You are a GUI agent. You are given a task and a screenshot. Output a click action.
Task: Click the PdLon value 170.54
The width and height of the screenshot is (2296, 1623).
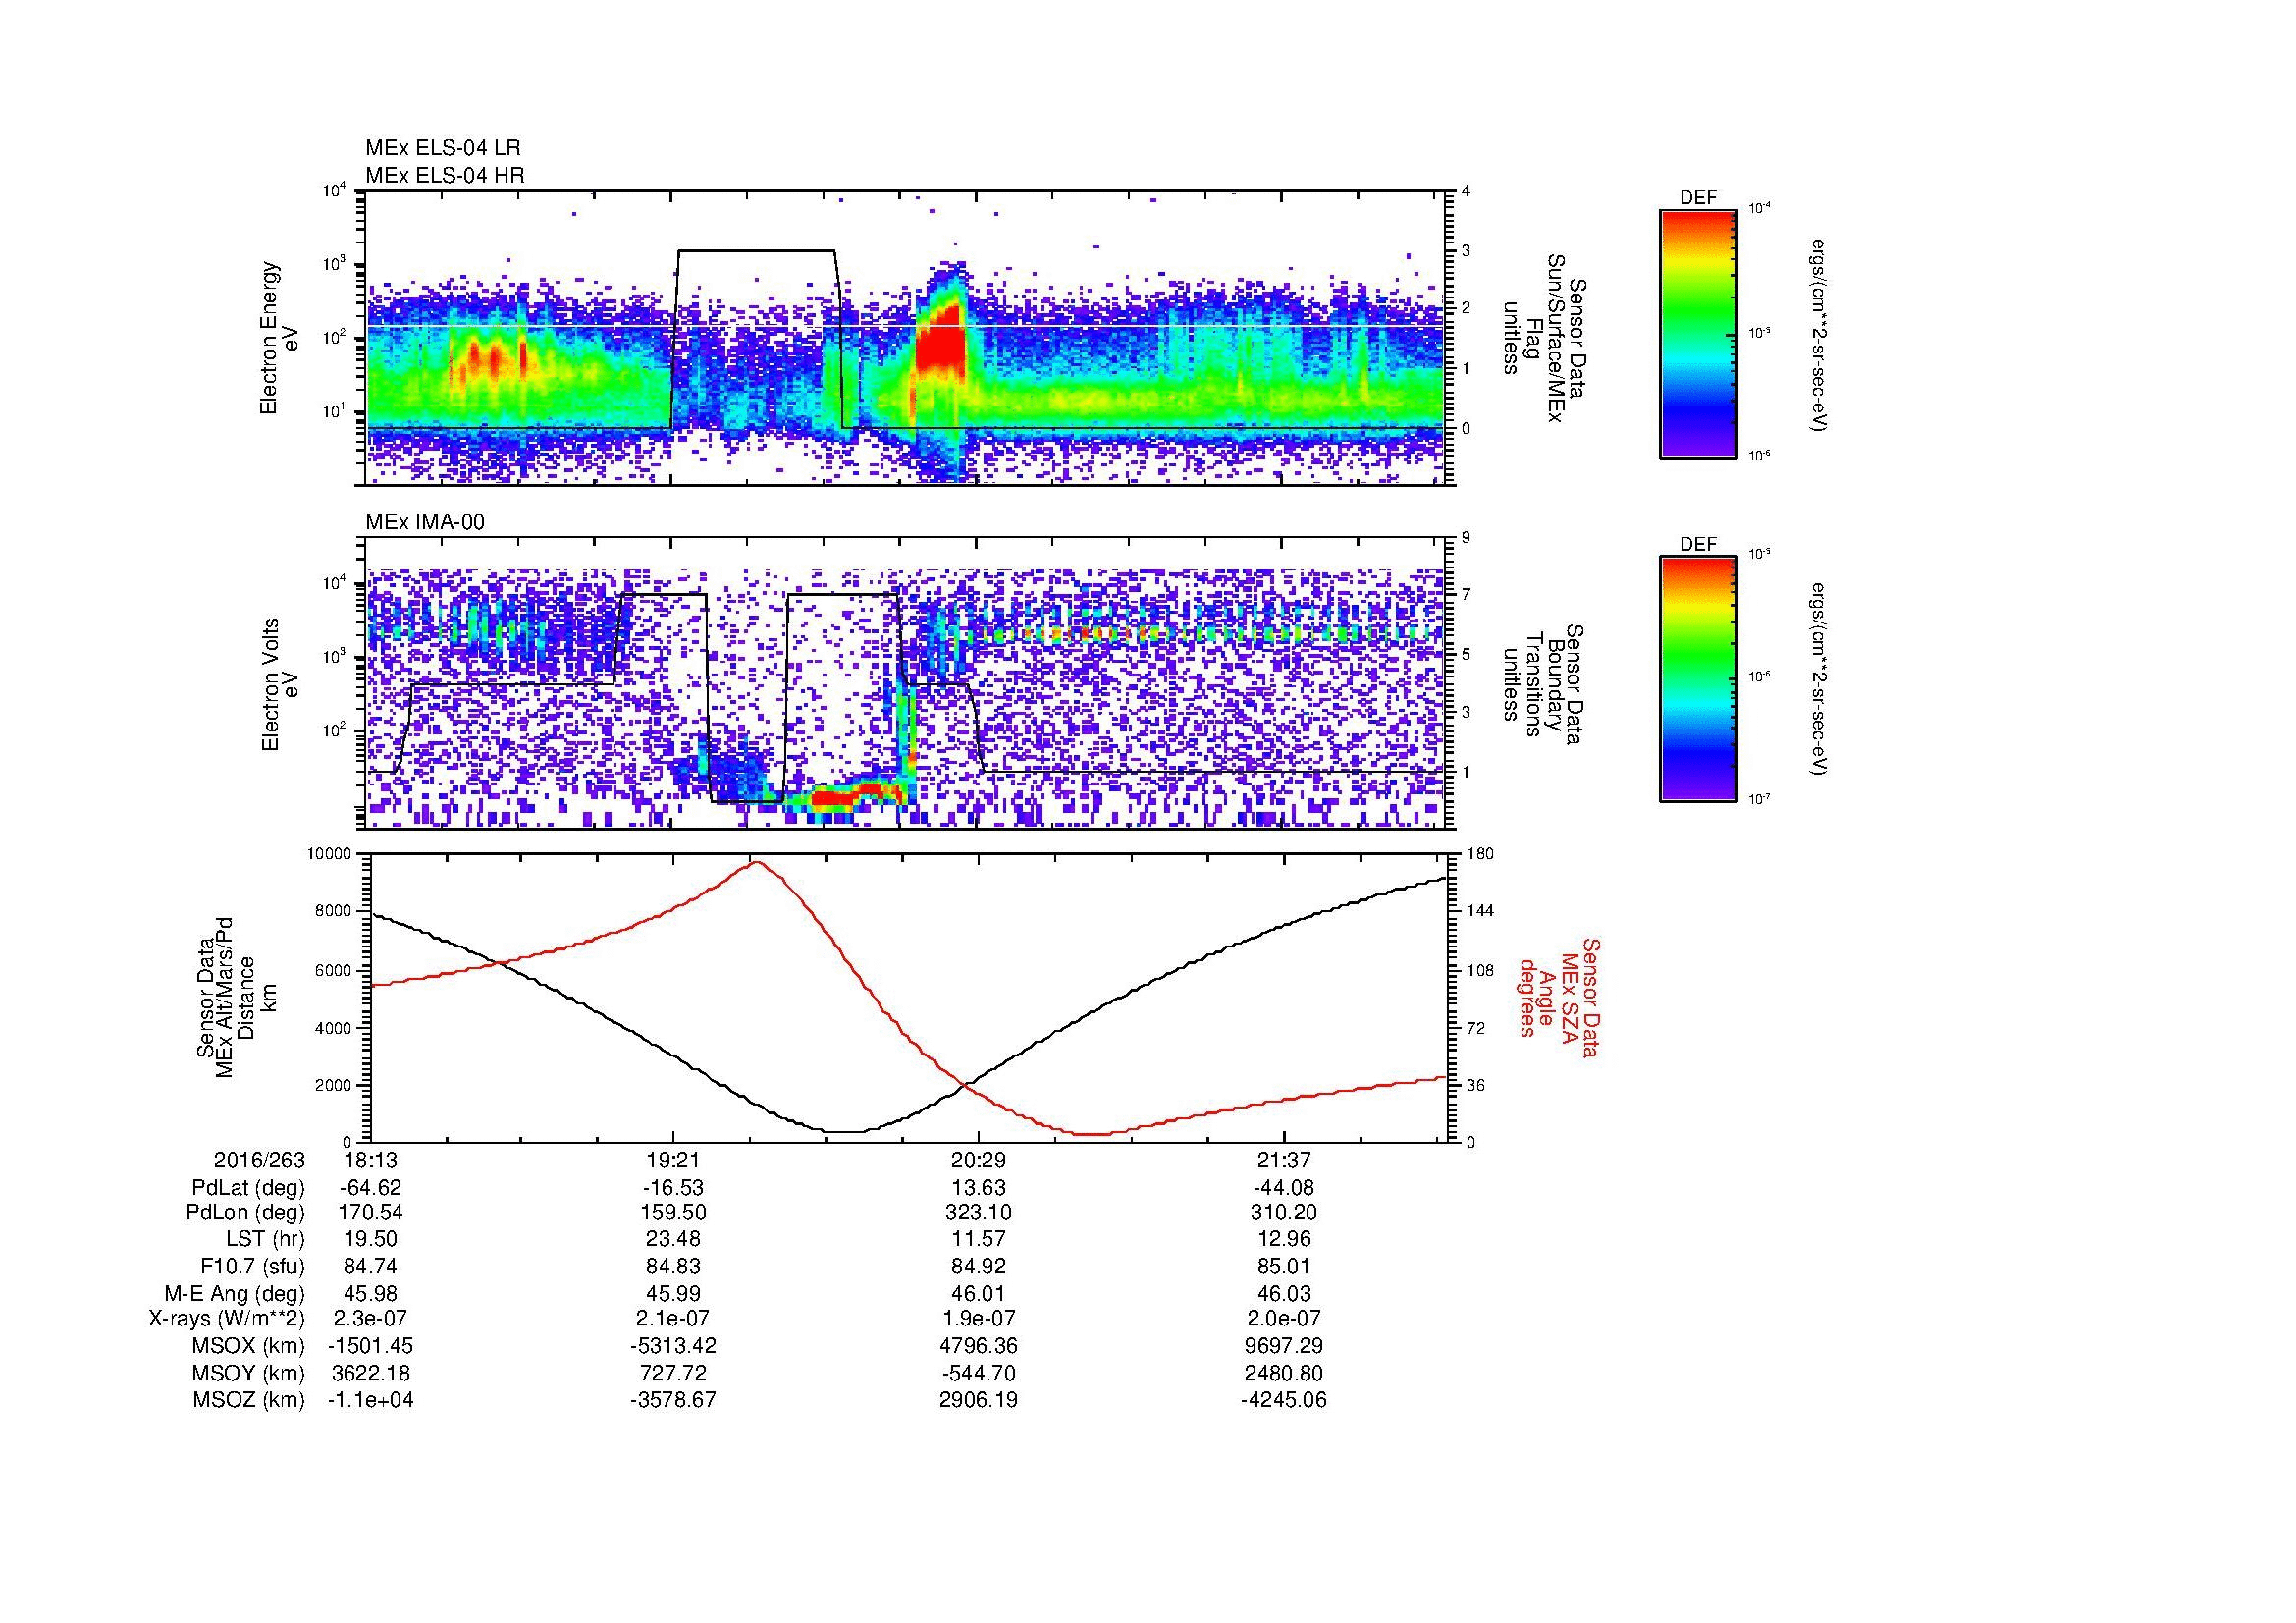pos(370,1214)
